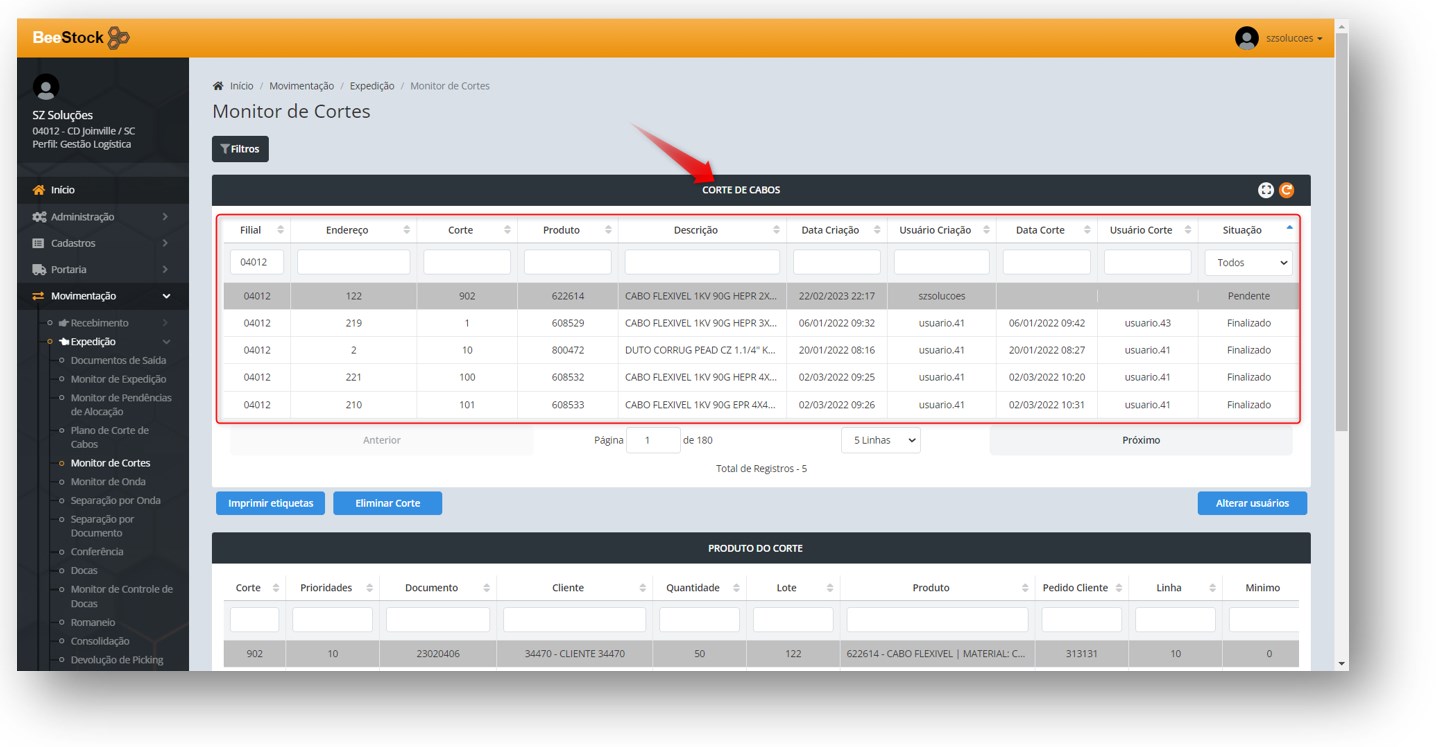Open the Filtros button

point(240,149)
